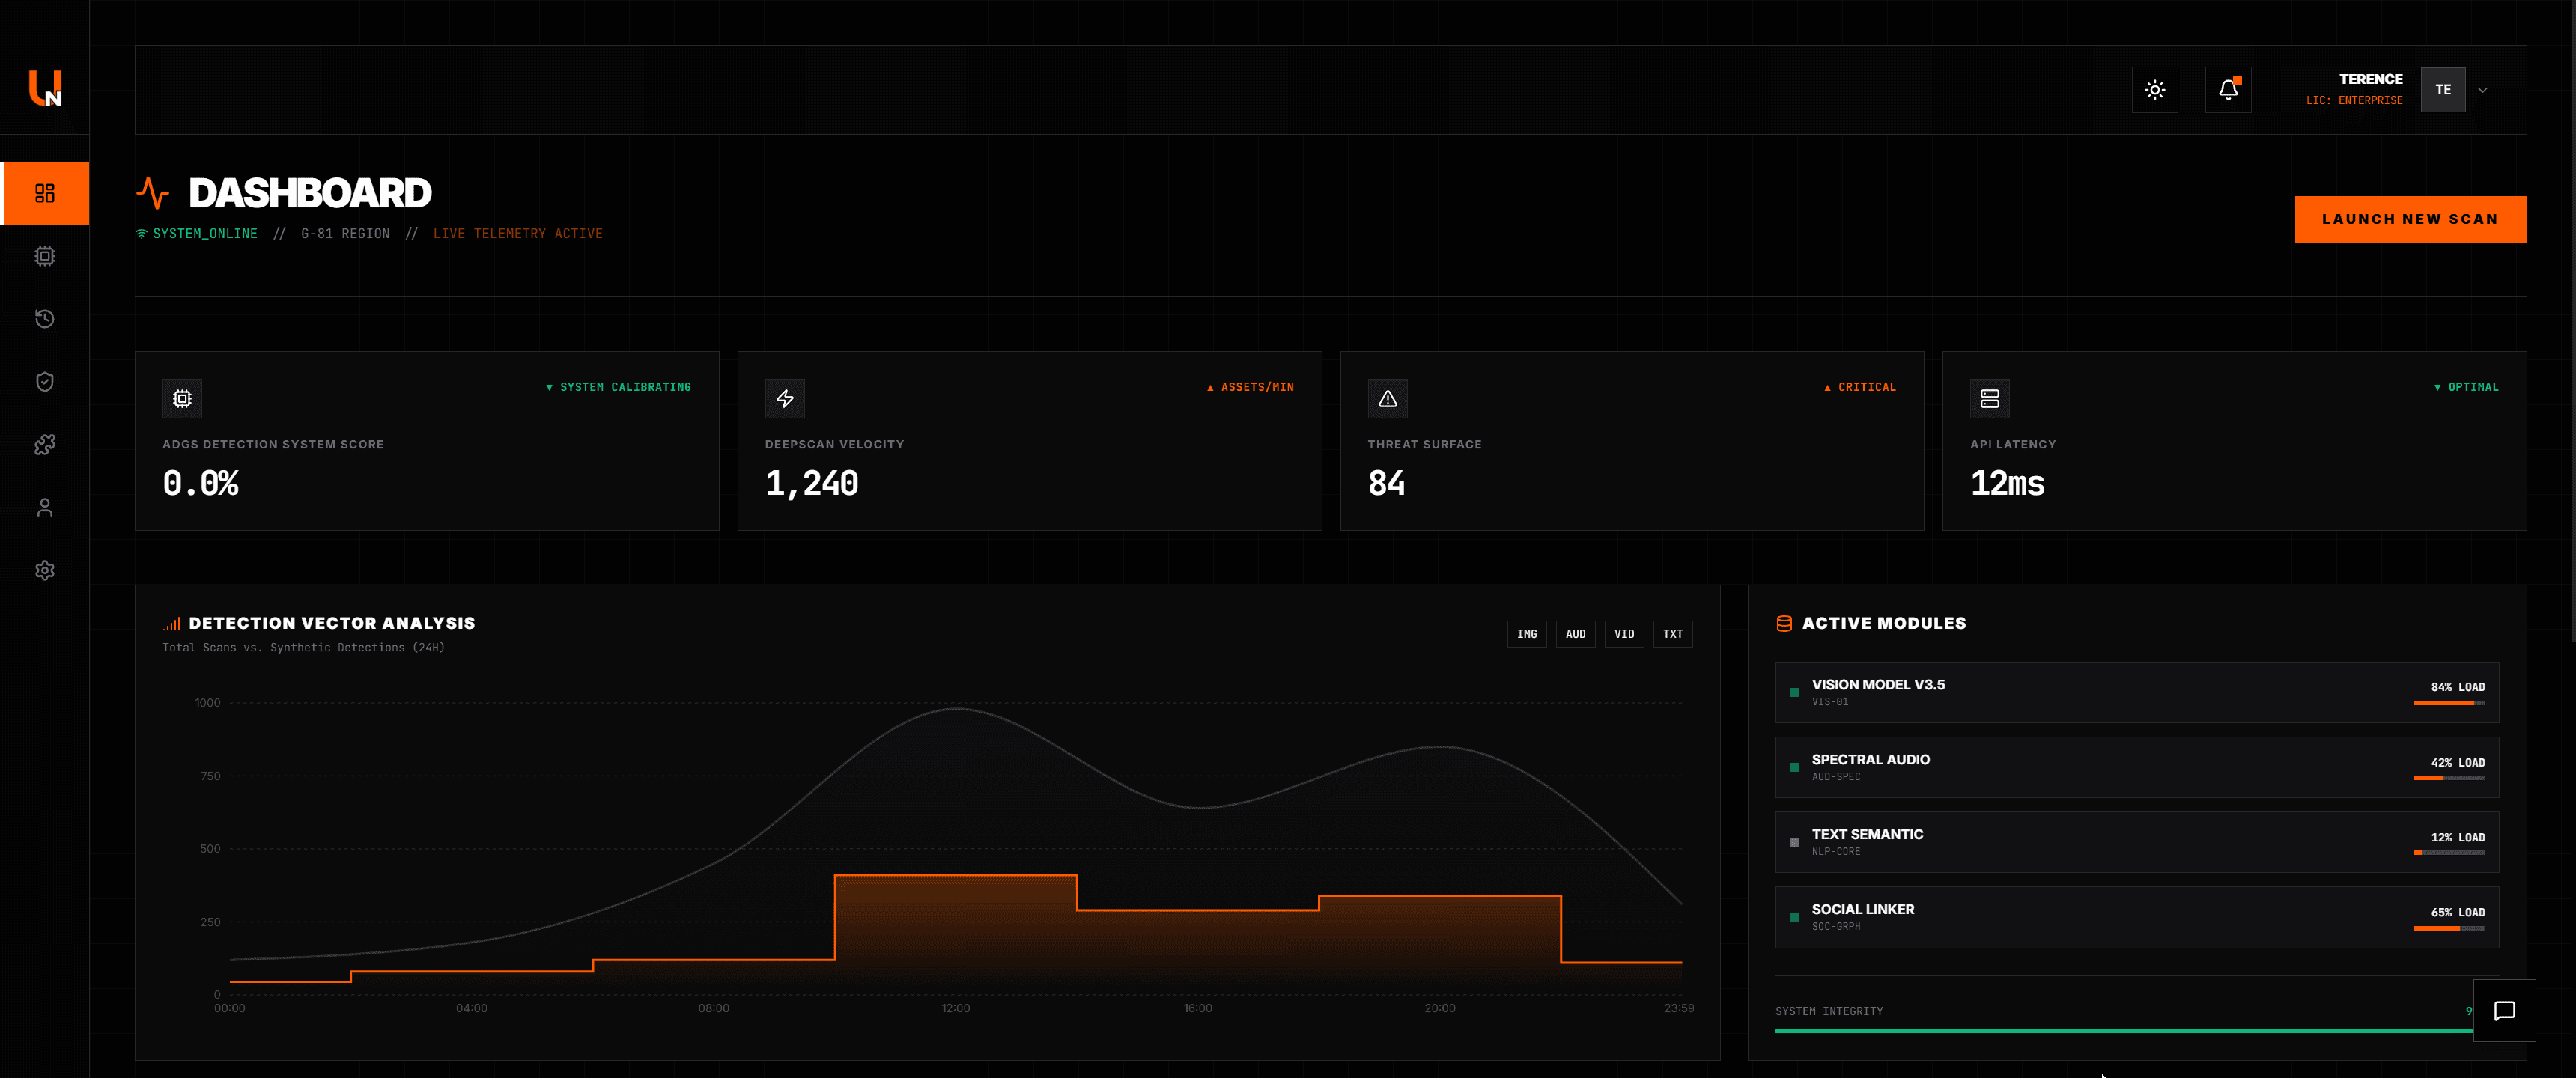Open the scan history clock icon
This screenshot has width=2576, height=1078.
pos(45,319)
